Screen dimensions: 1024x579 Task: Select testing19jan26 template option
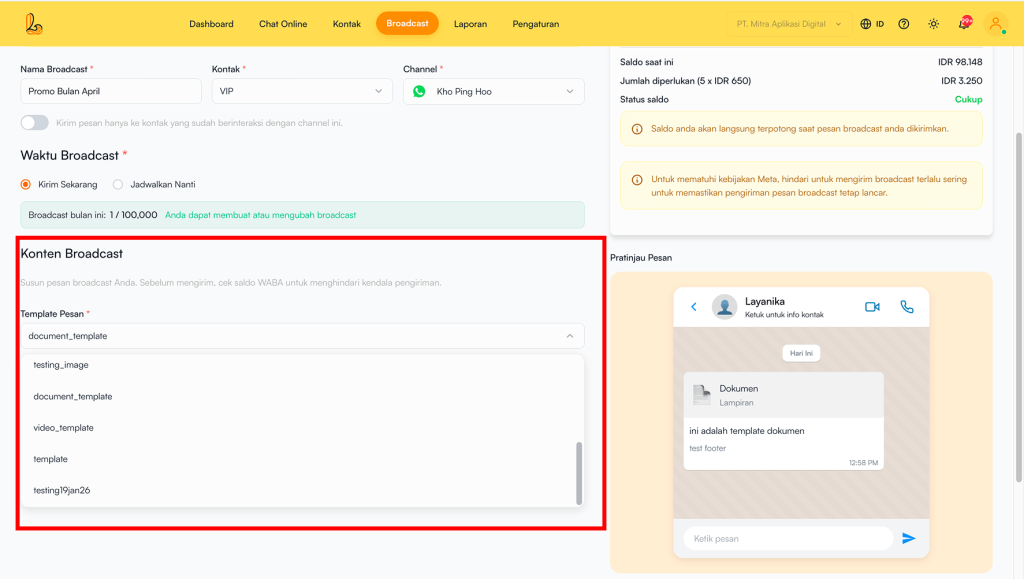(62, 490)
